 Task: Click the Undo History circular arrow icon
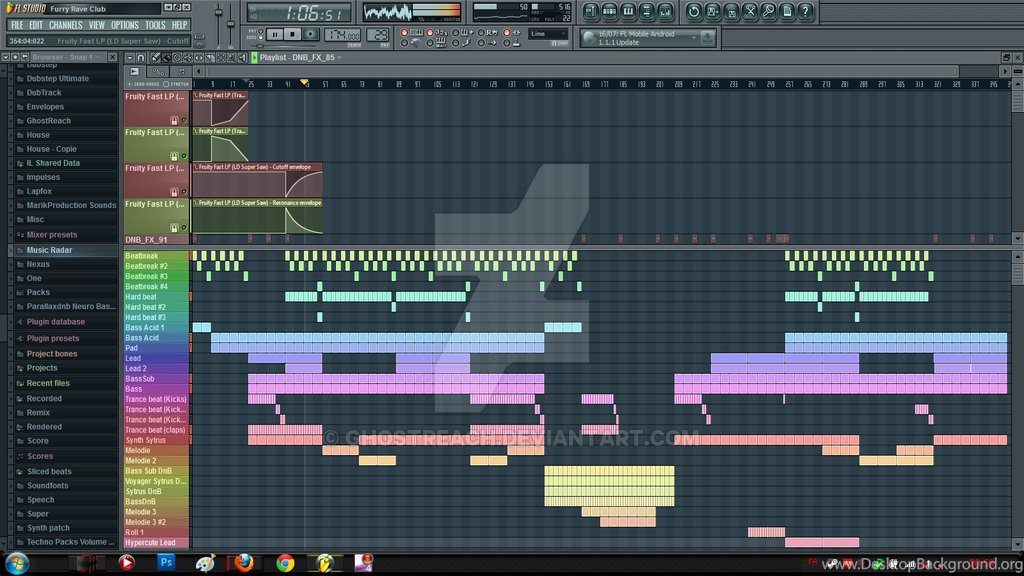pos(694,12)
